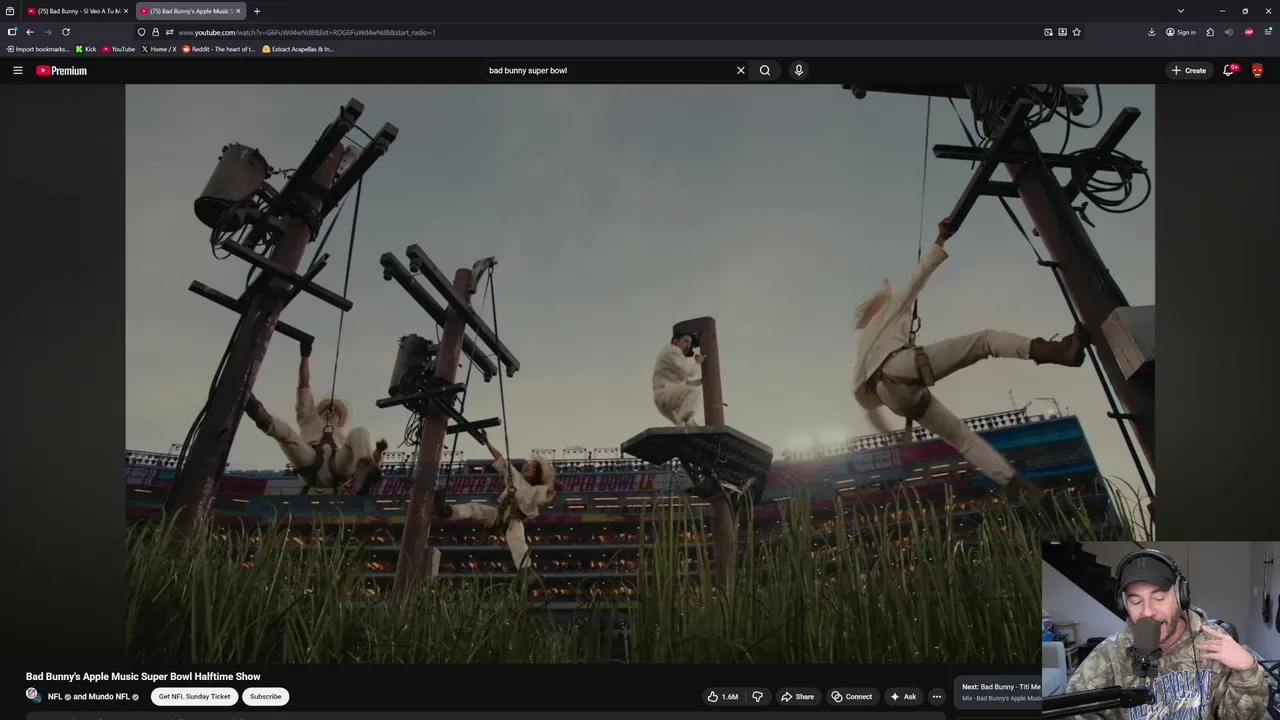Open the Extract Acapellas bookmark
The image size is (1280, 720).
[298, 49]
